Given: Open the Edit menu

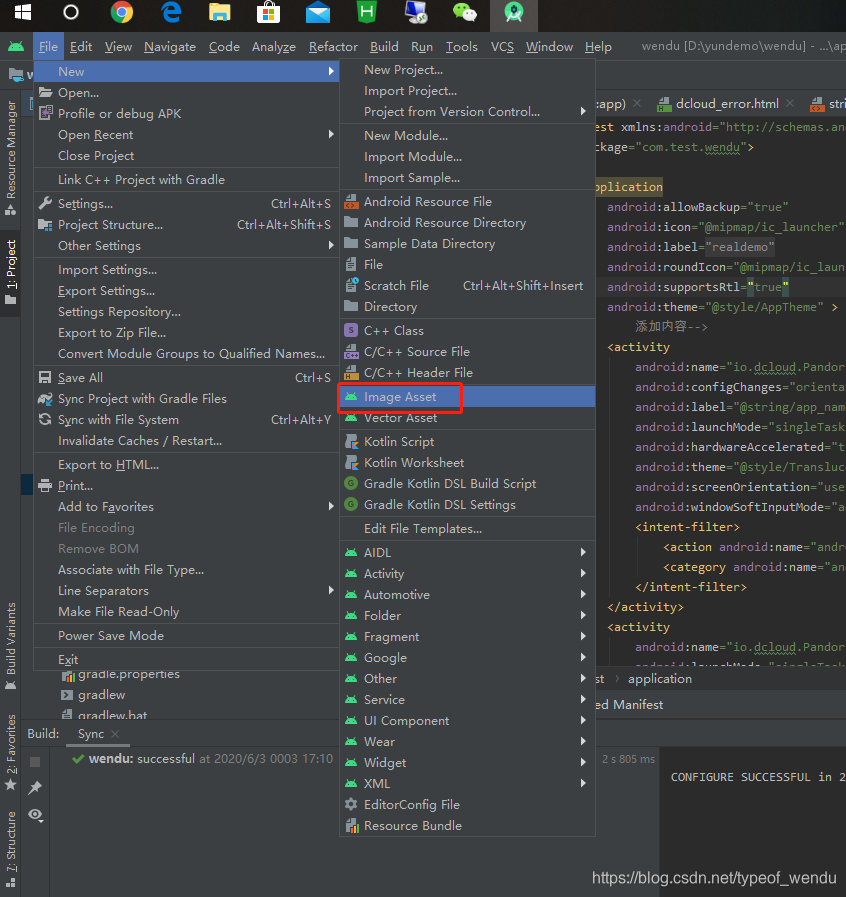Looking at the screenshot, I should point(81,46).
